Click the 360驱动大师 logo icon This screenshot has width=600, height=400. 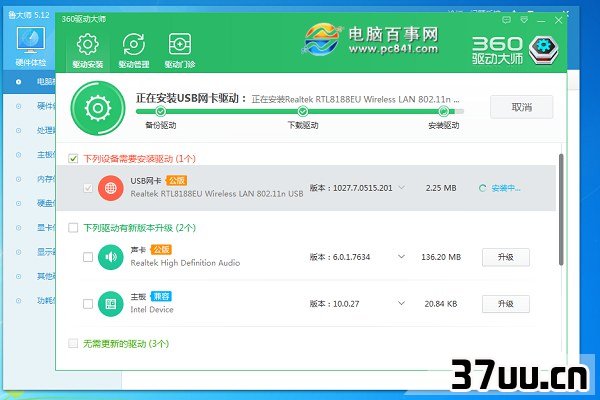(x=543, y=50)
